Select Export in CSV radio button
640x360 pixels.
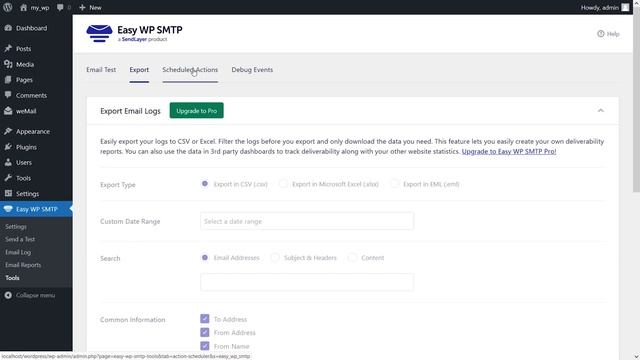click(x=205, y=184)
